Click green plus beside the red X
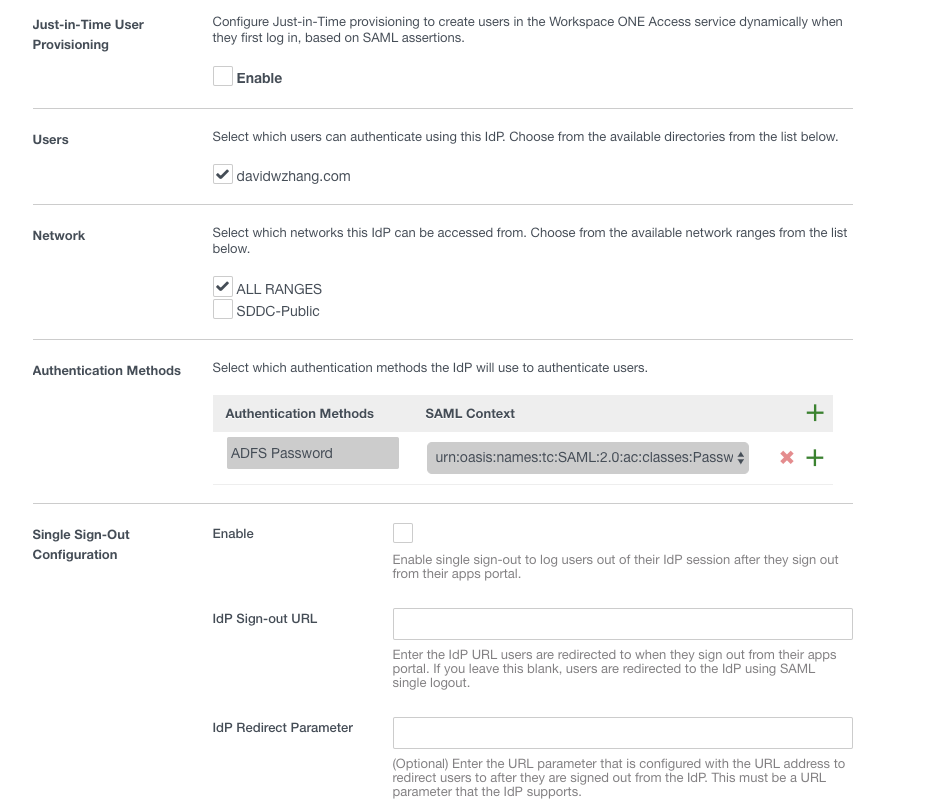This screenshot has height=799, width=949. [x=815, y=457]
